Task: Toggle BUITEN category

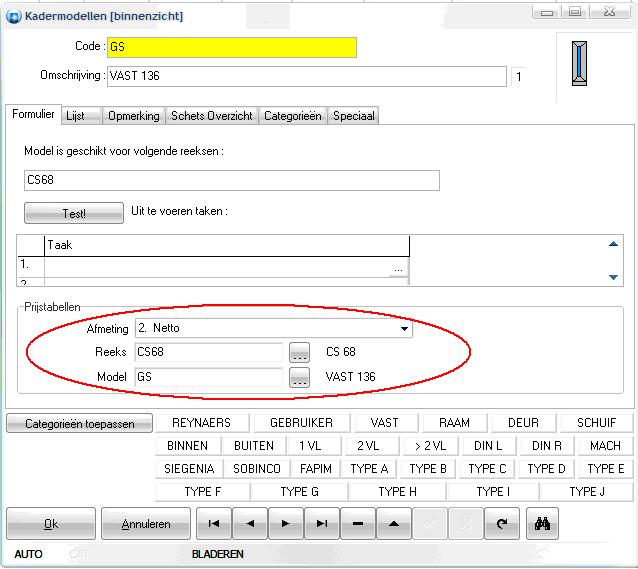Action: [x=254, y=446]
